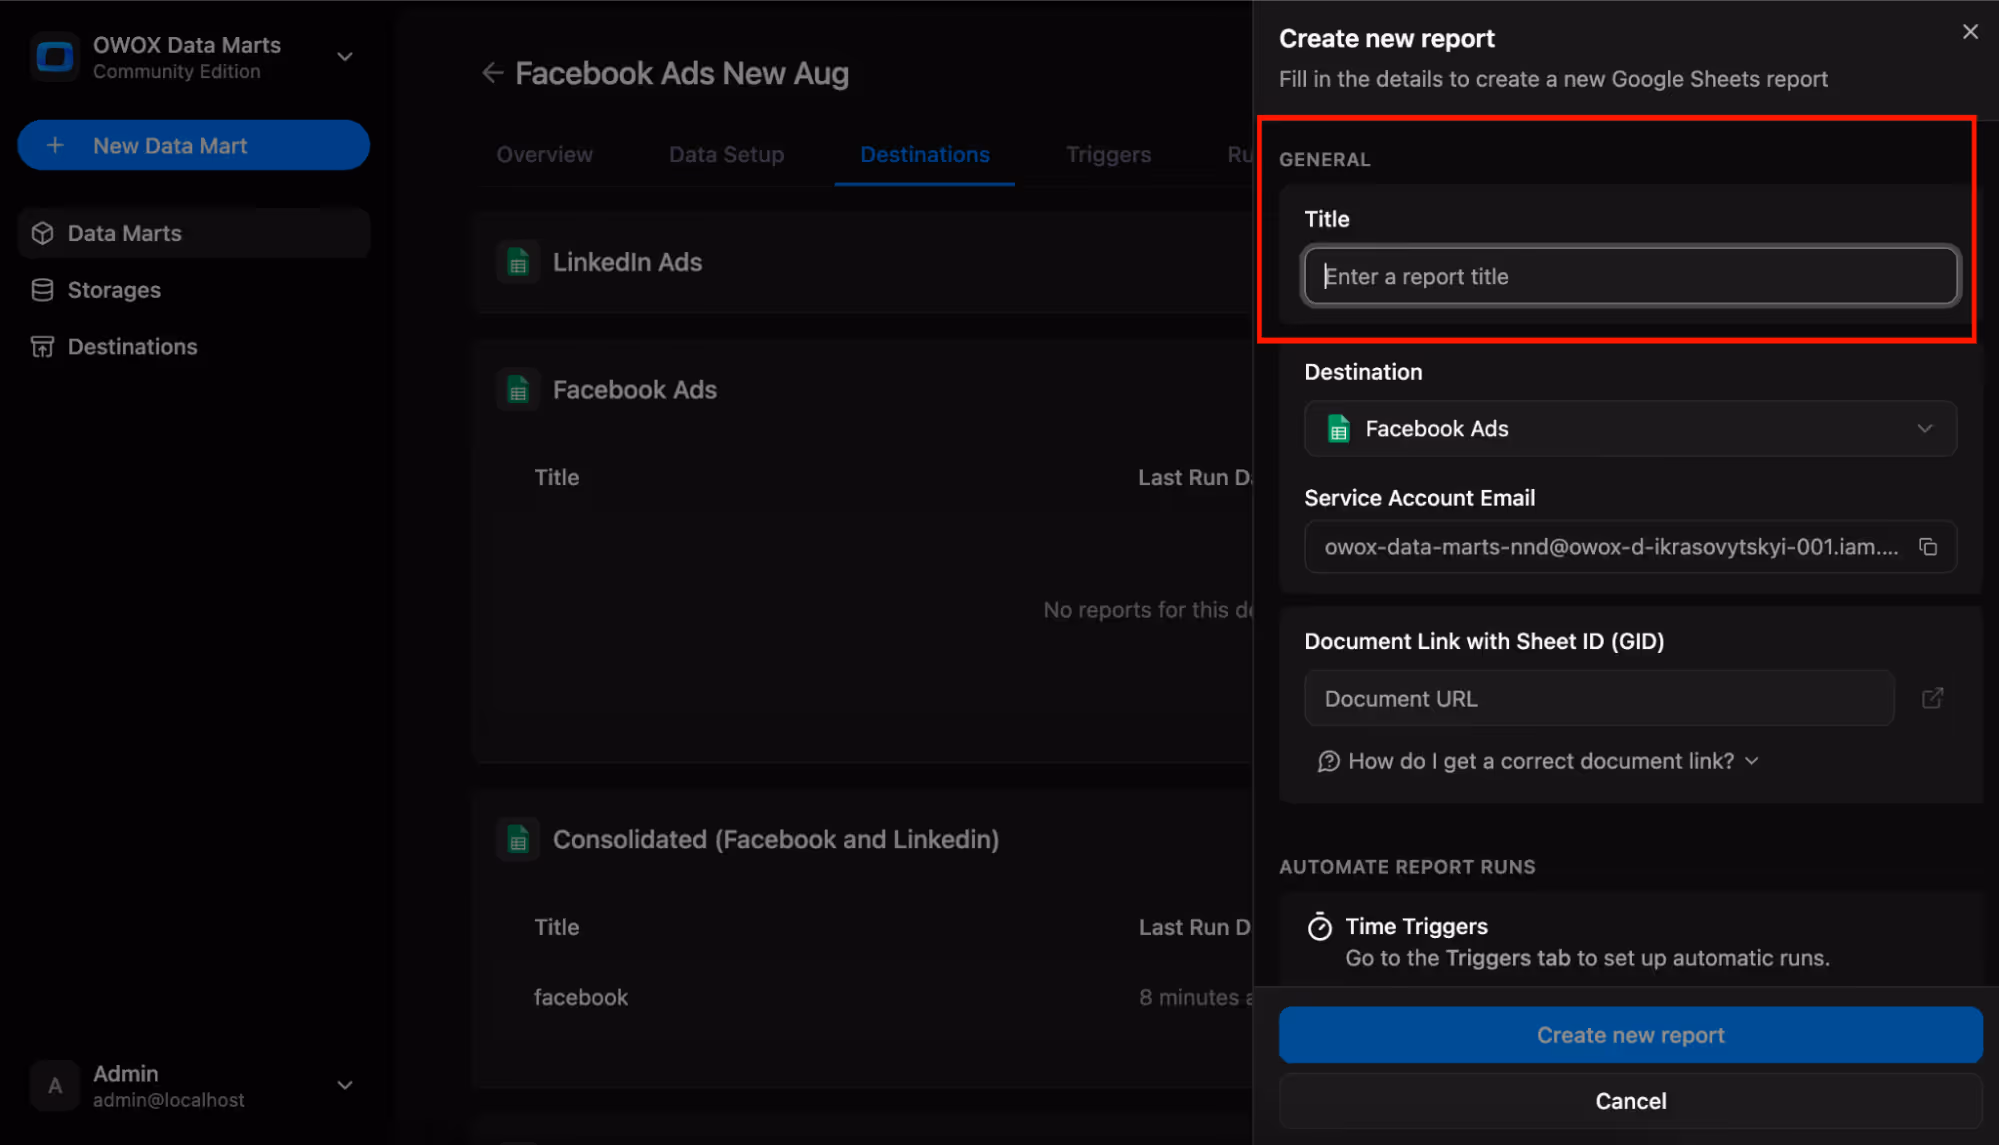Viewport: 1999px width, 1145px height.
Task: Close the Create new report panel
Action: pos(1970,32)
